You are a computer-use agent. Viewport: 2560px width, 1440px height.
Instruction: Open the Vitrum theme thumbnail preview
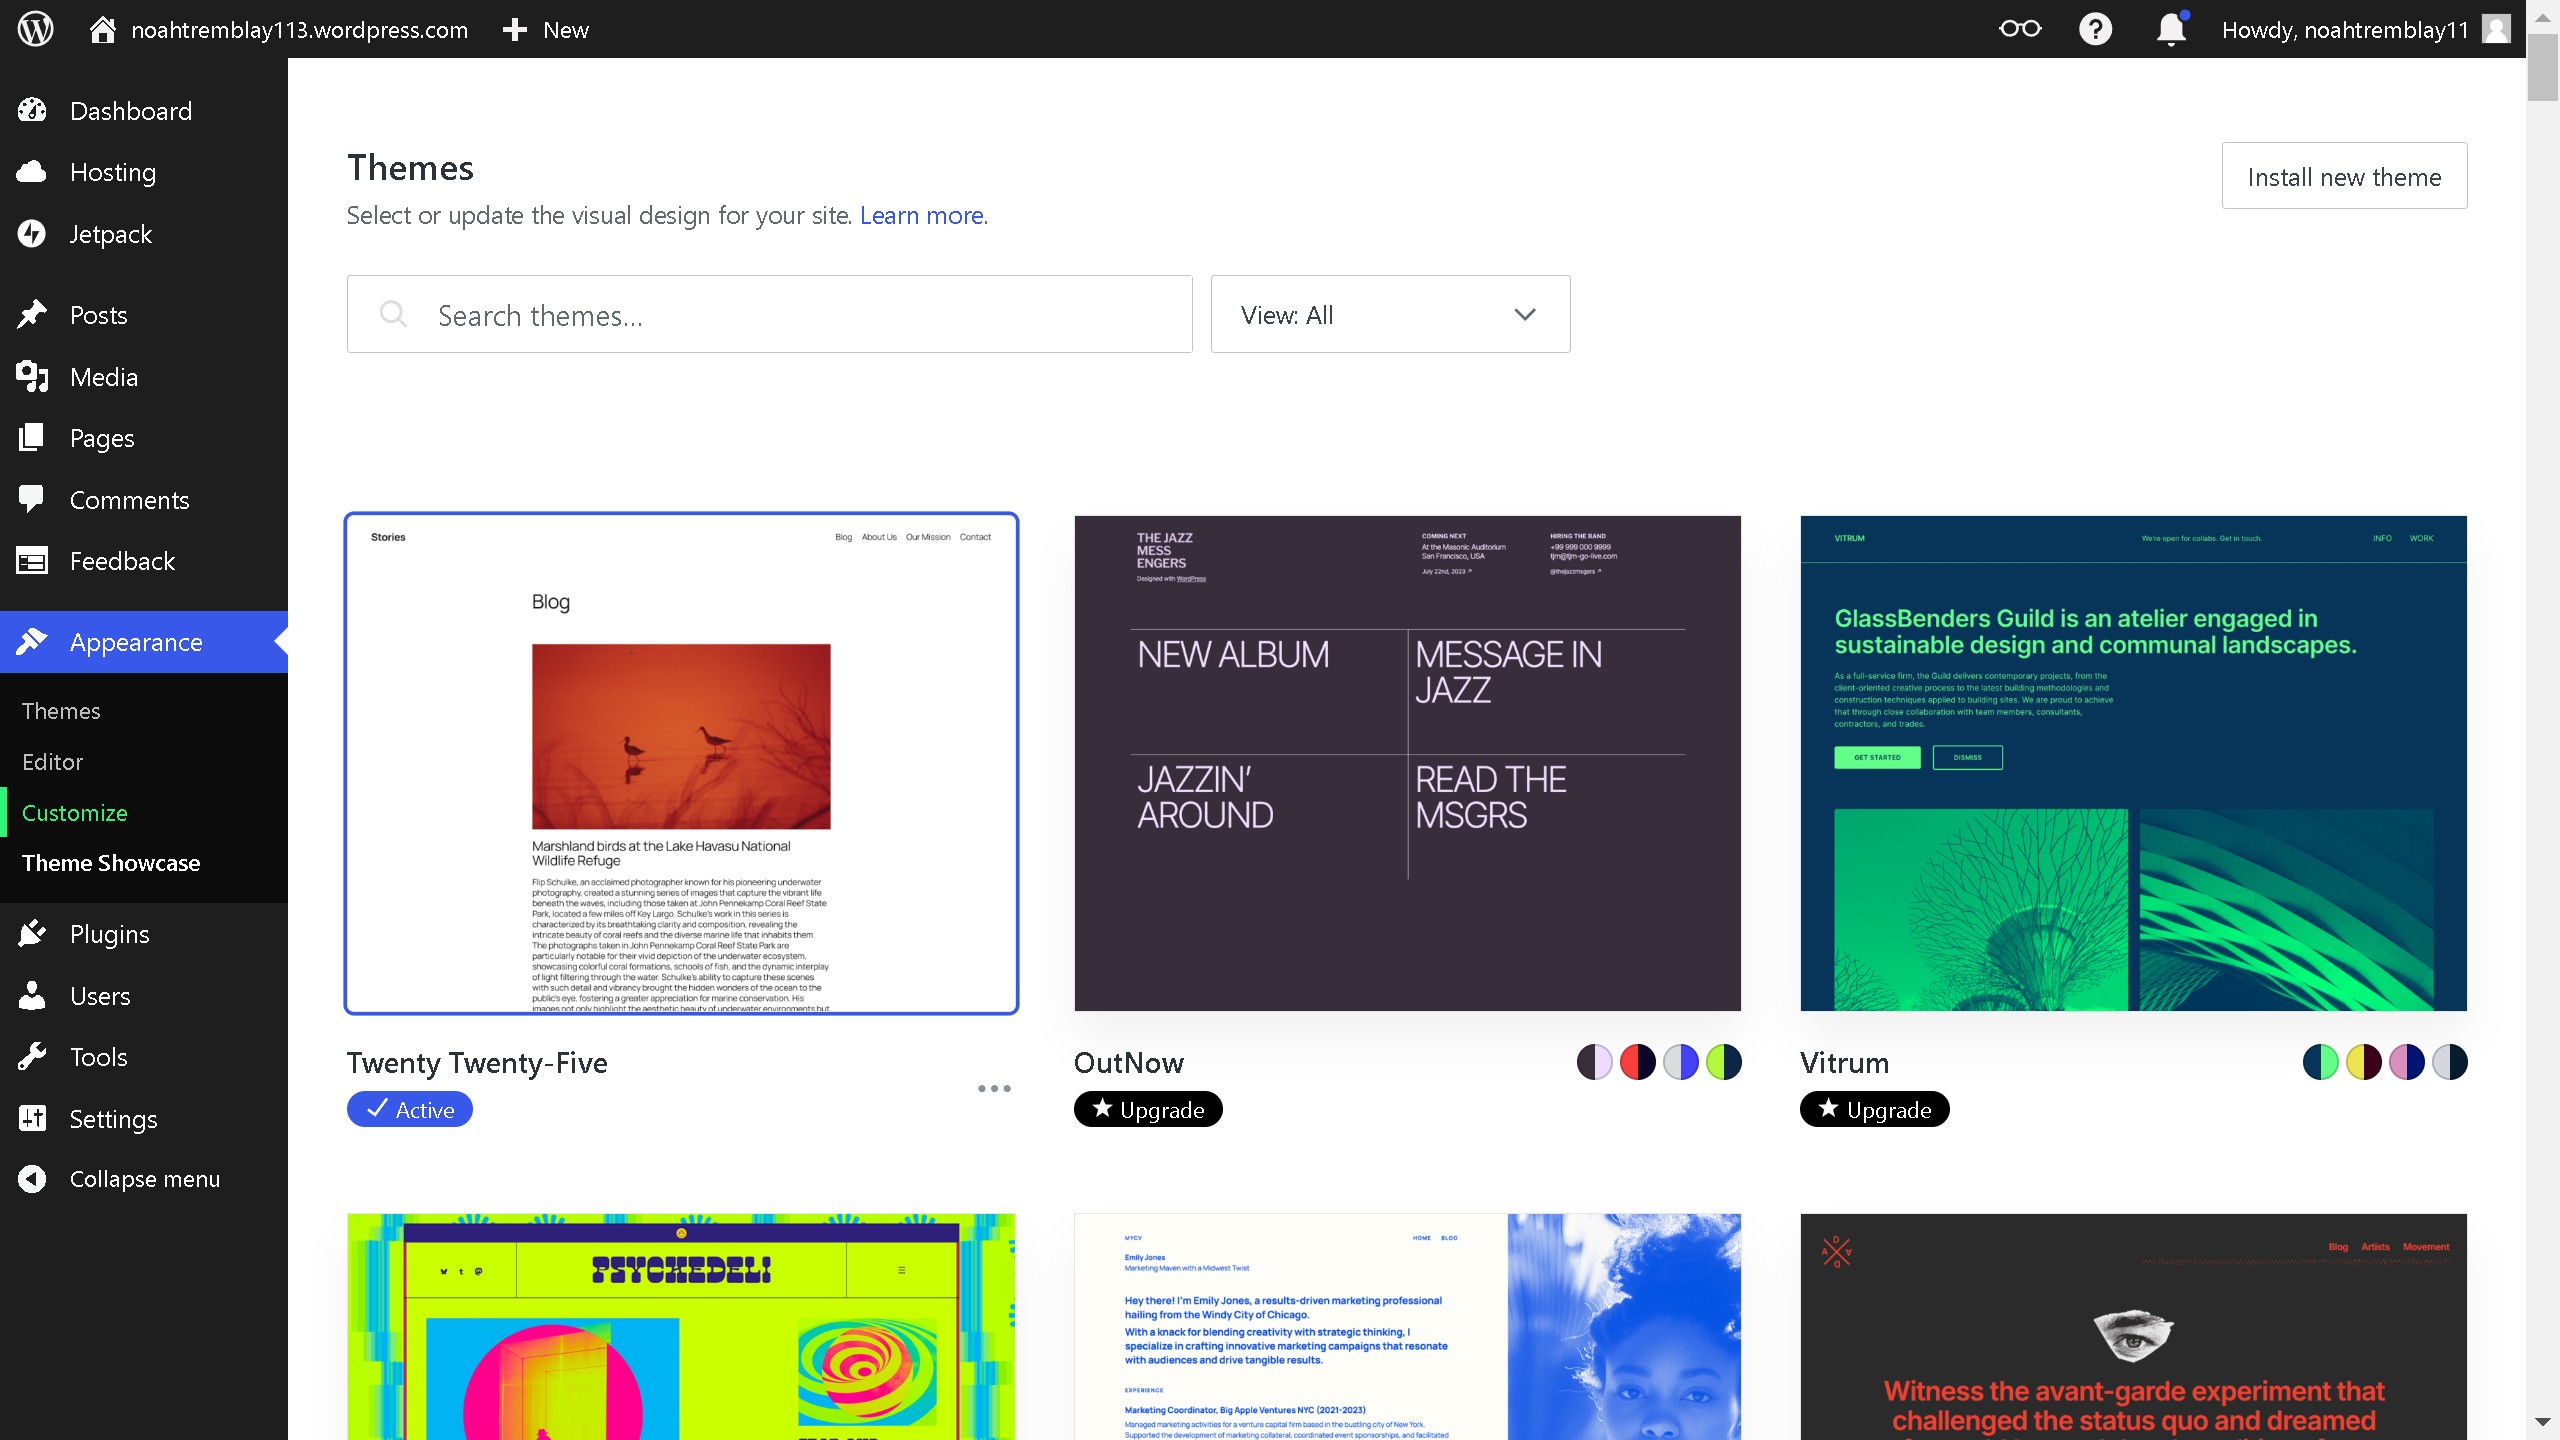click(x=2133, y=763)
